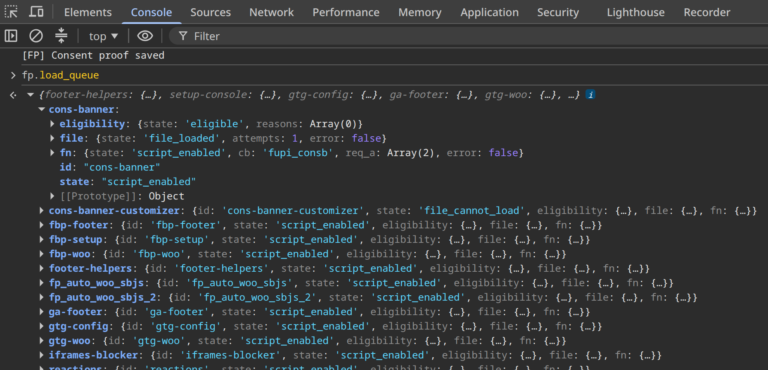Select the Console tab
The height and width of the screenshot is (370, 768).
coord(151,12)
